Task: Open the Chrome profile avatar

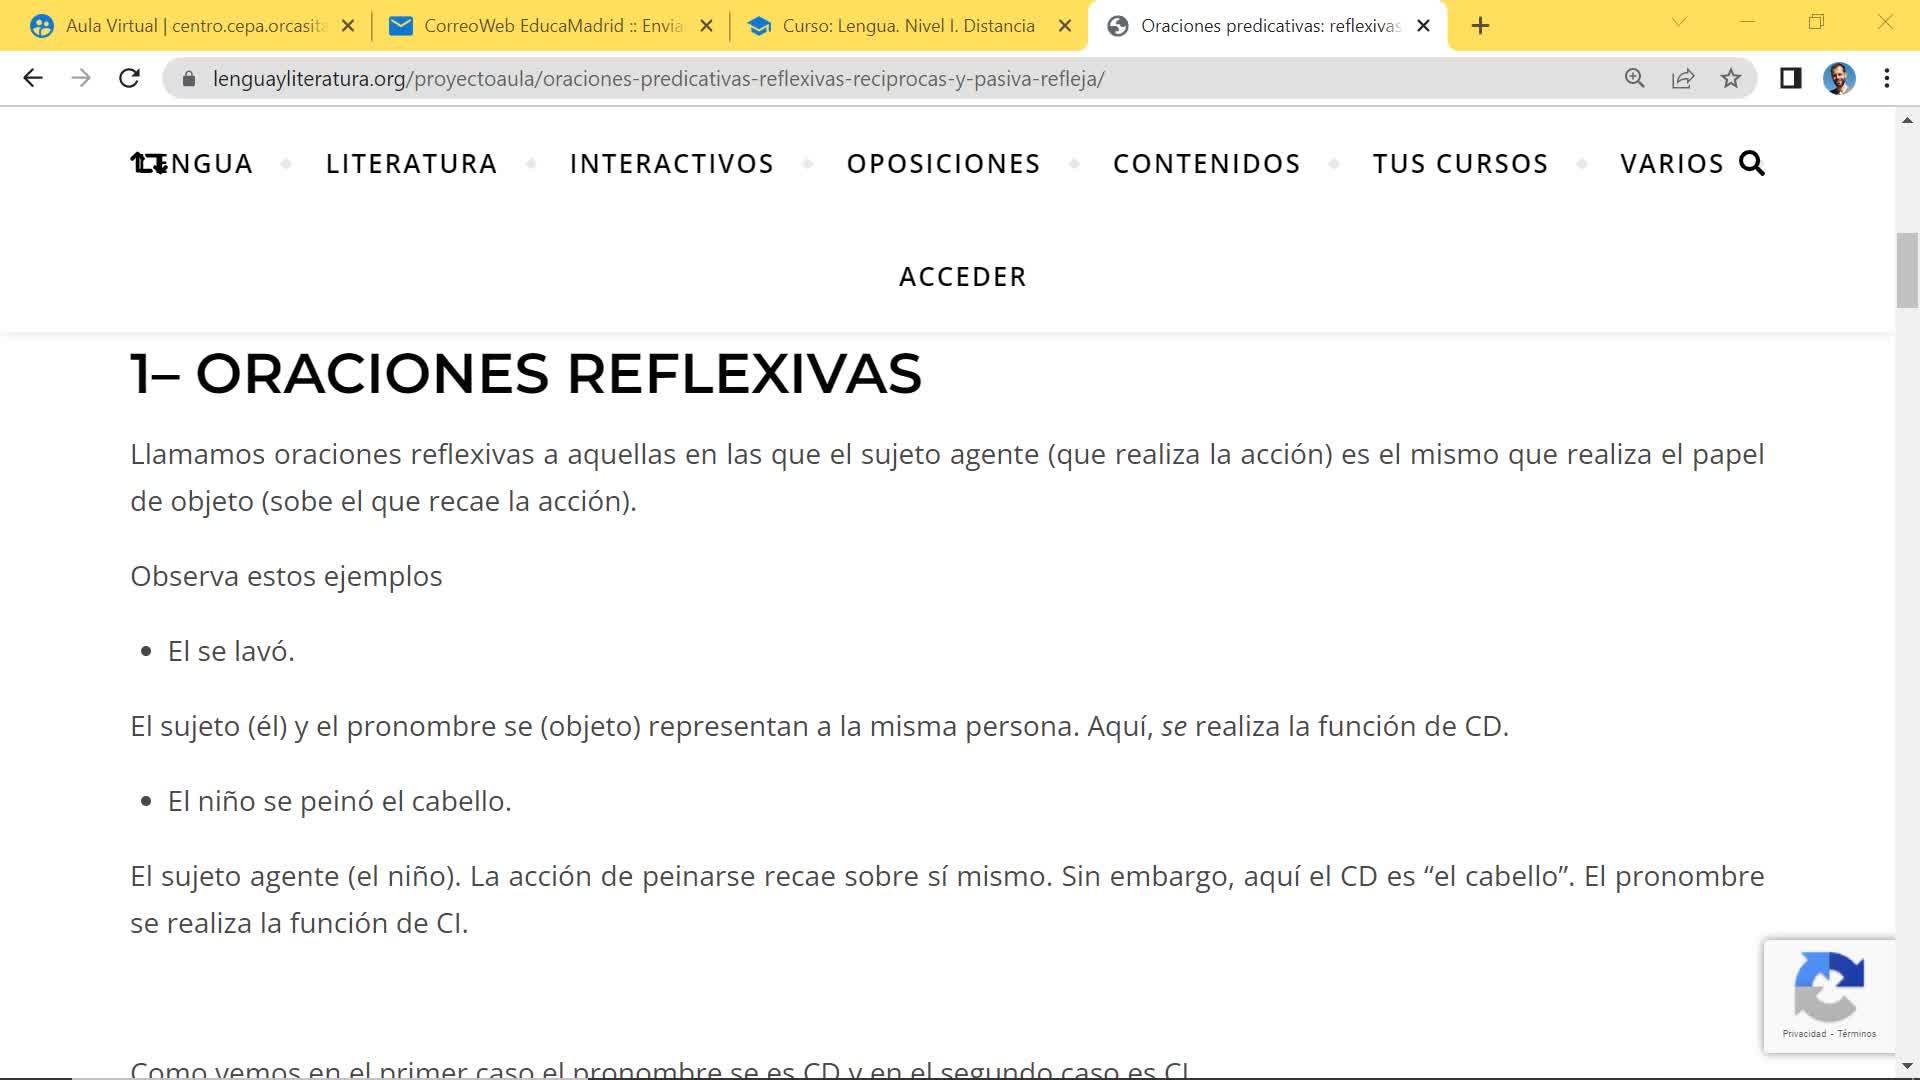Action: (1839, 78)
